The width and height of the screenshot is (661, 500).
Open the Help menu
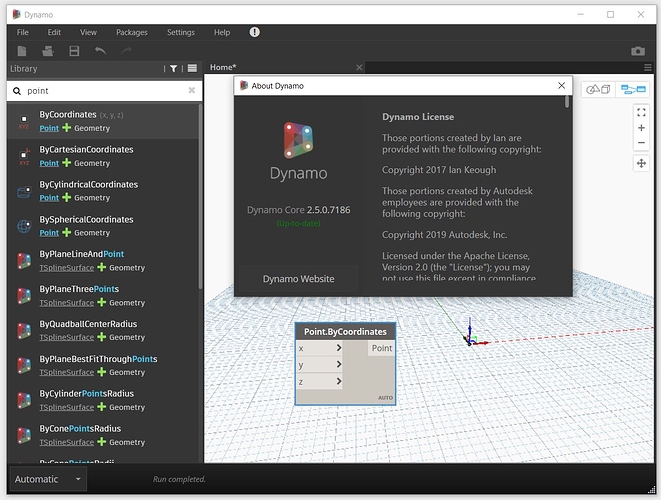coord(222,32)
